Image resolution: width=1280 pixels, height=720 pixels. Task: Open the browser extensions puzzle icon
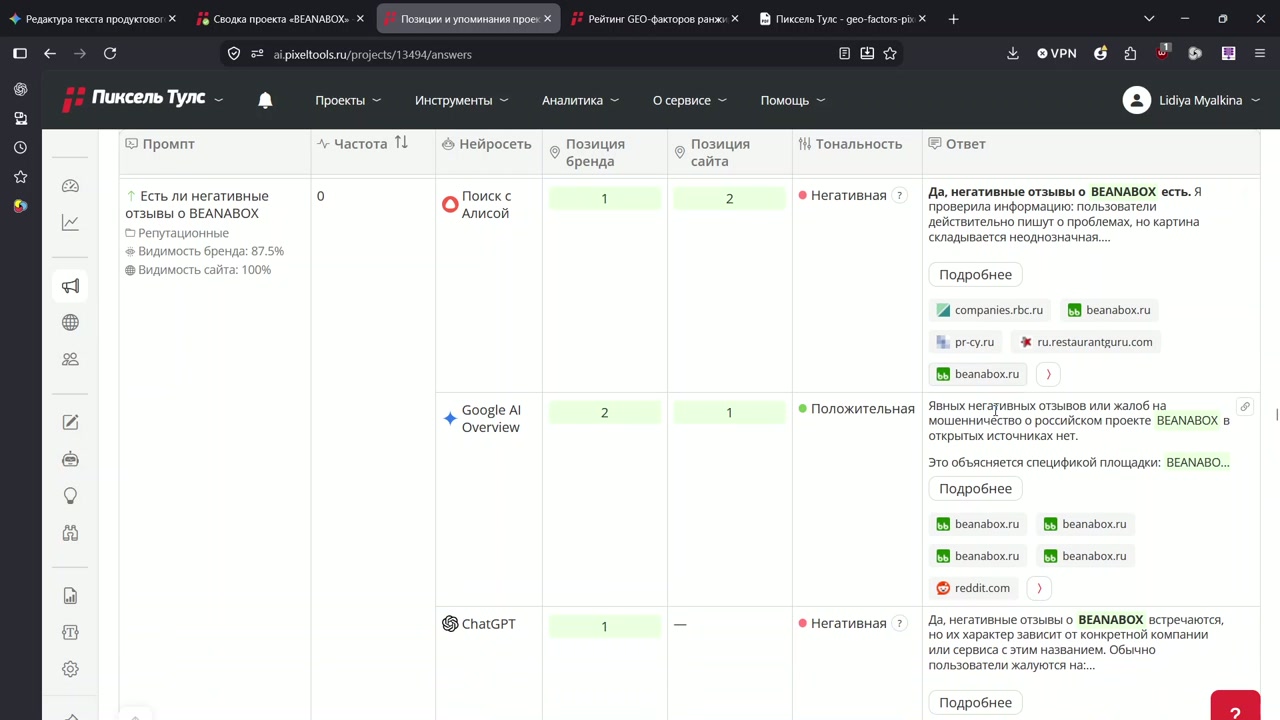pyautogui.click(x=1130, y=54)
